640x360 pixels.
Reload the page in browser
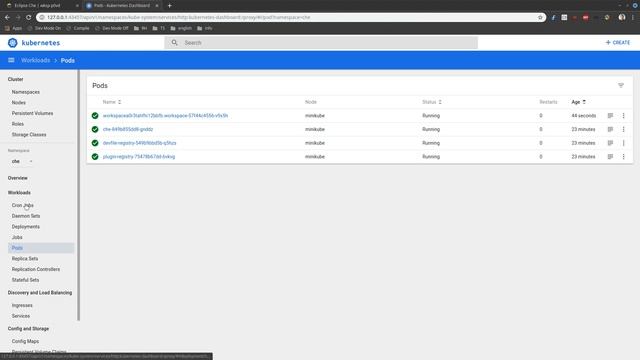pyautogui.click(x=29, y=17)
